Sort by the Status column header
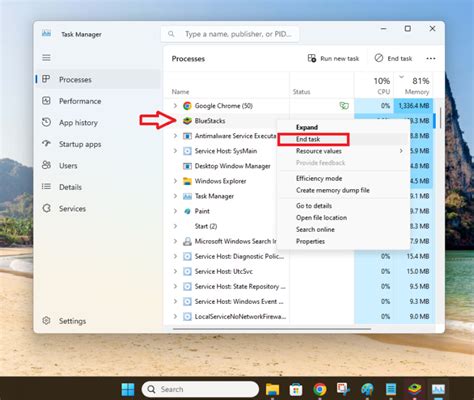The width and height of the screenshot is (474, 400). pyautogui.click(x=322, y=85)
